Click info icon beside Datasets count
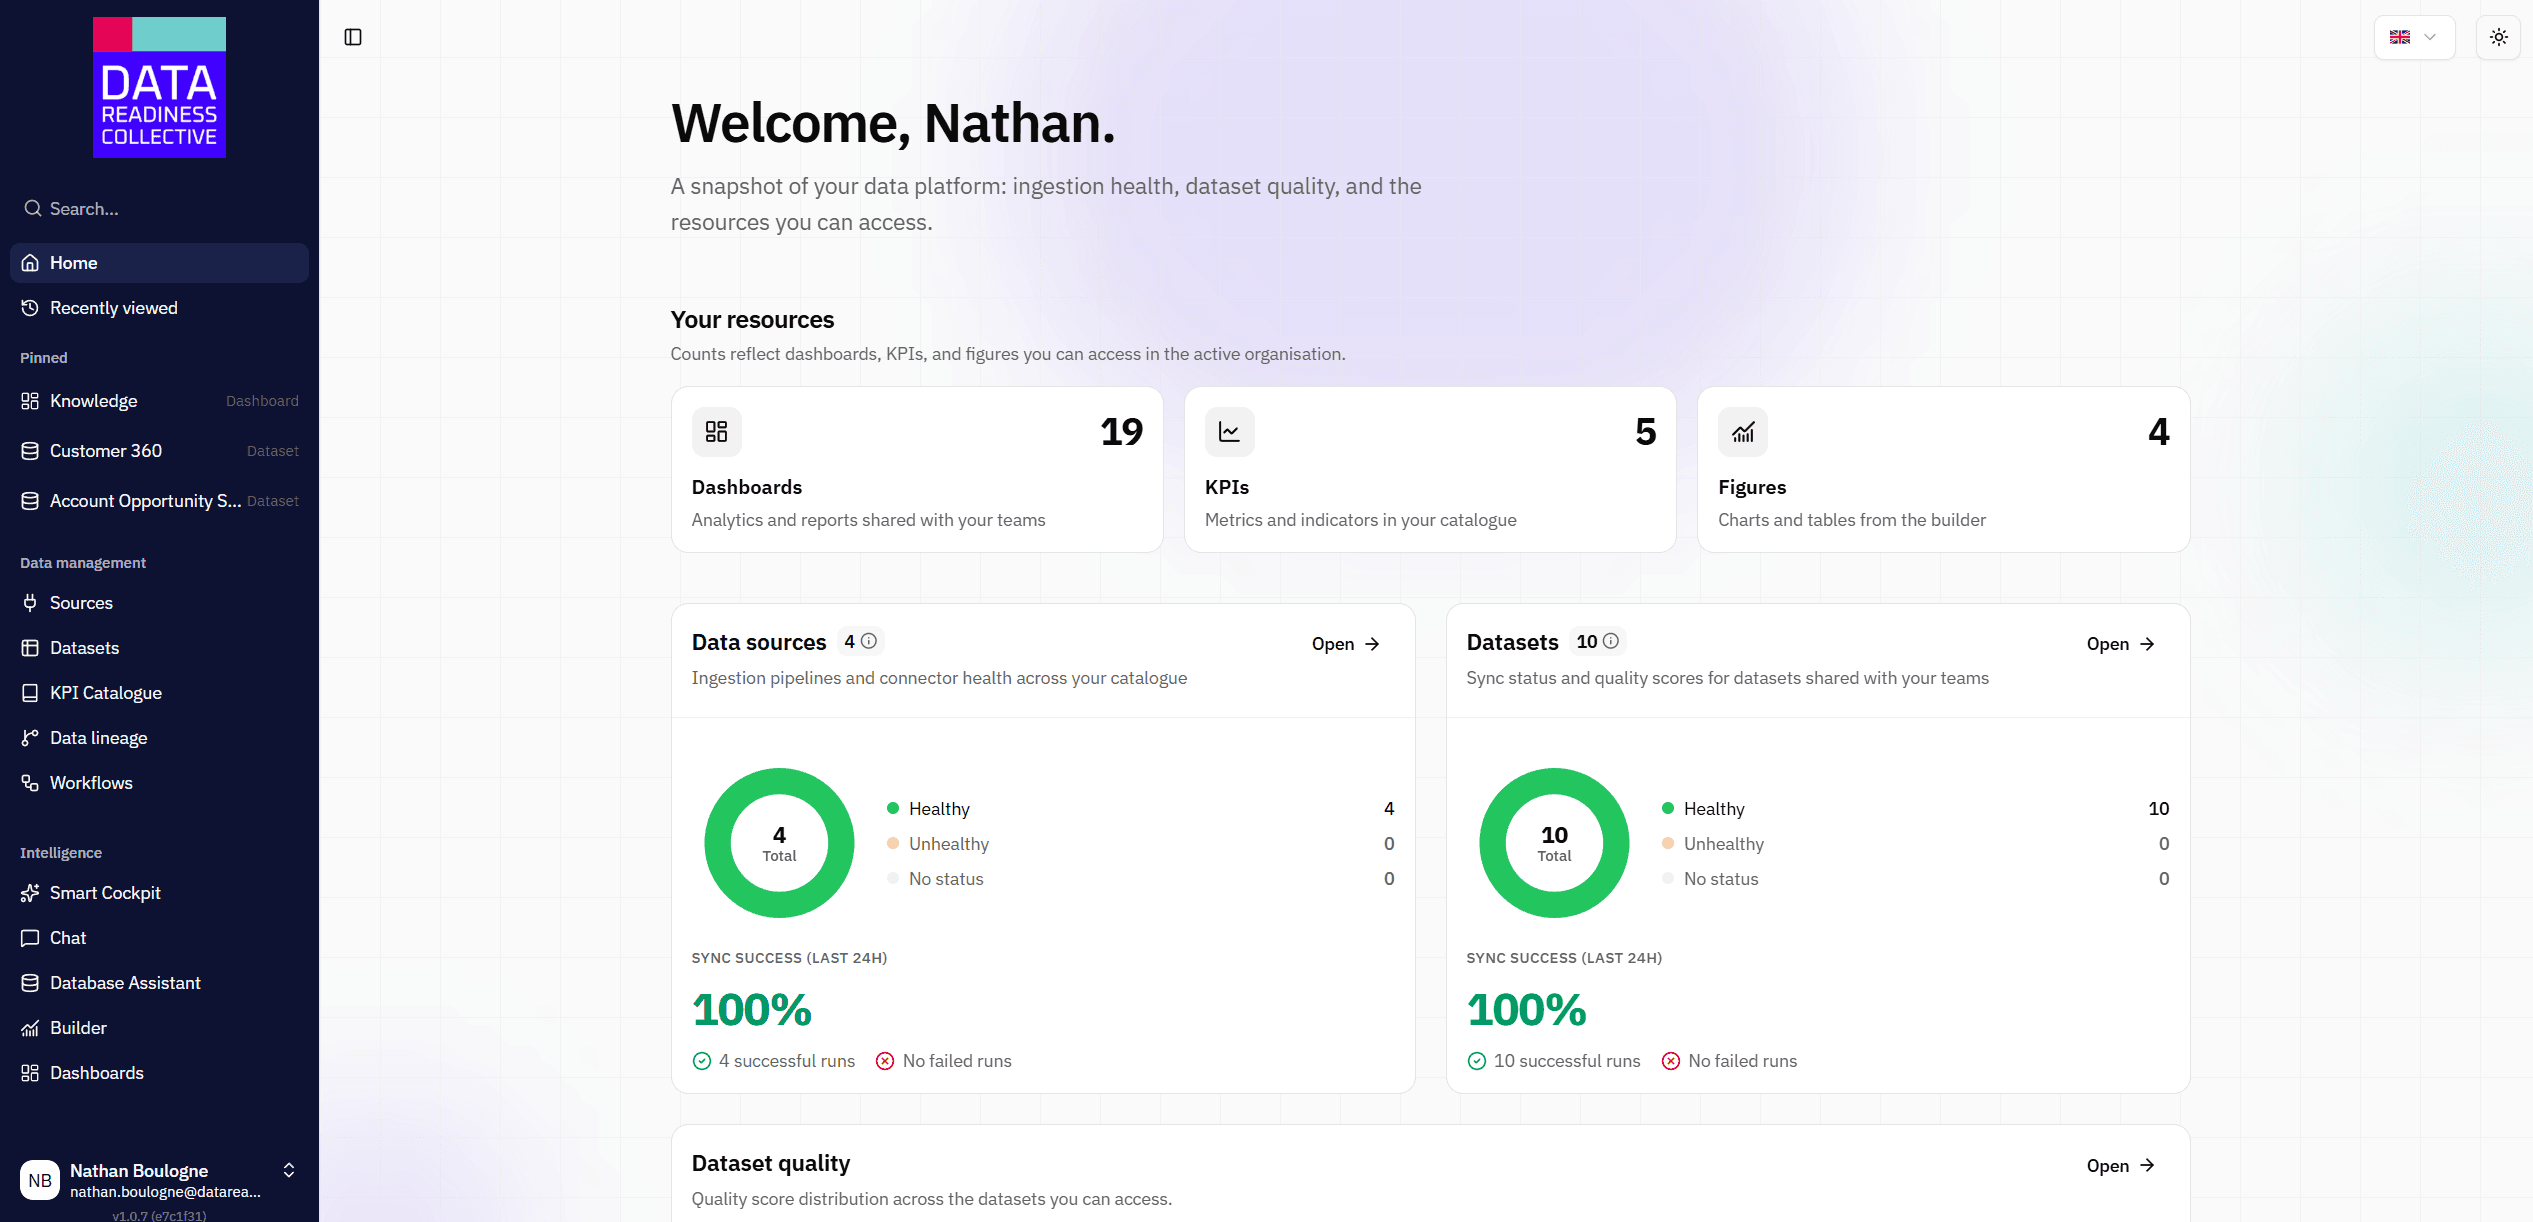This screenshot has height=1222, width=2533. (x=1610, y=641)
